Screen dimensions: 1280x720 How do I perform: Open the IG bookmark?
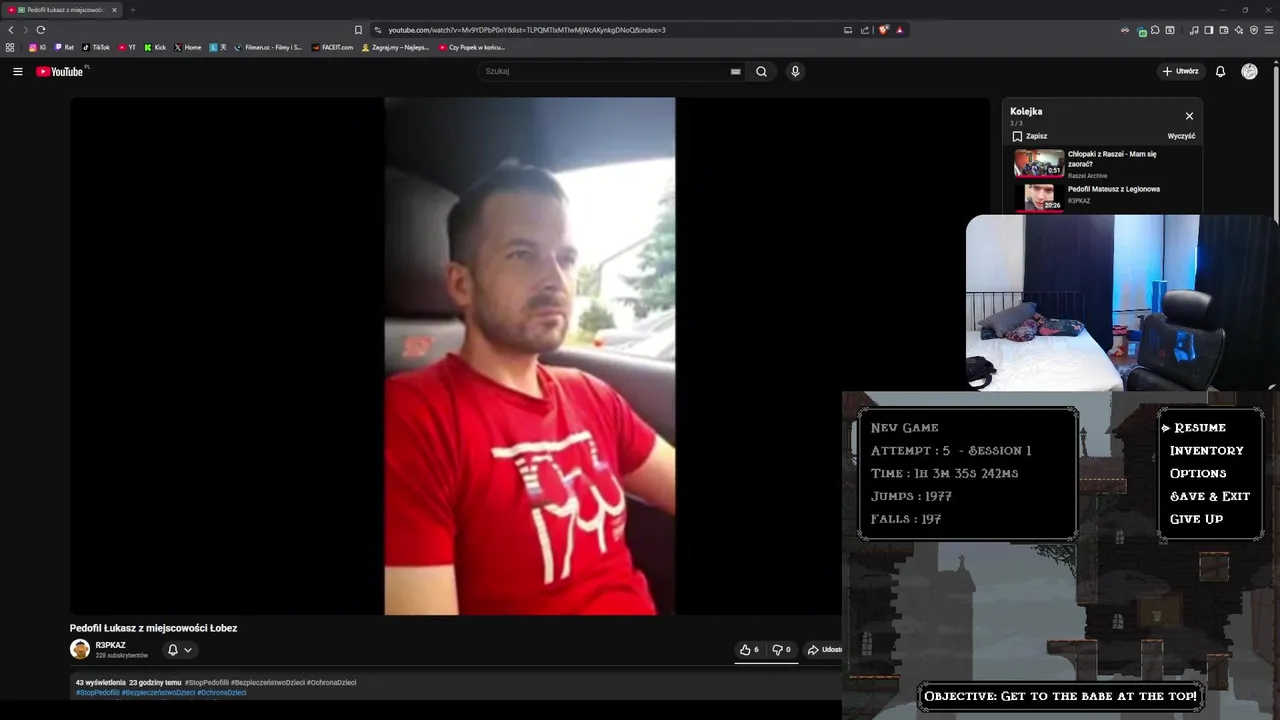[x=37, y=47]
